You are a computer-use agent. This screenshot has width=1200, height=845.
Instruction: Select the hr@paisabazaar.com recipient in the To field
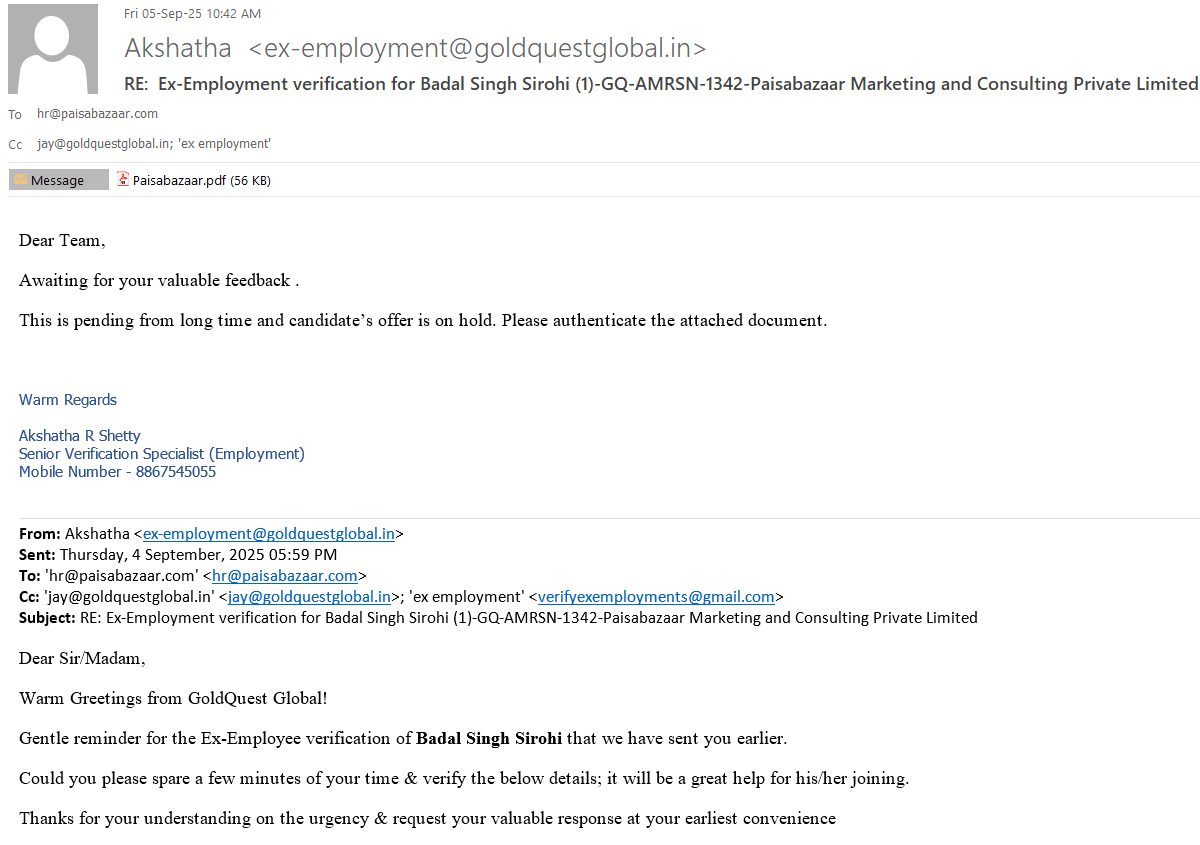point(97,114)
